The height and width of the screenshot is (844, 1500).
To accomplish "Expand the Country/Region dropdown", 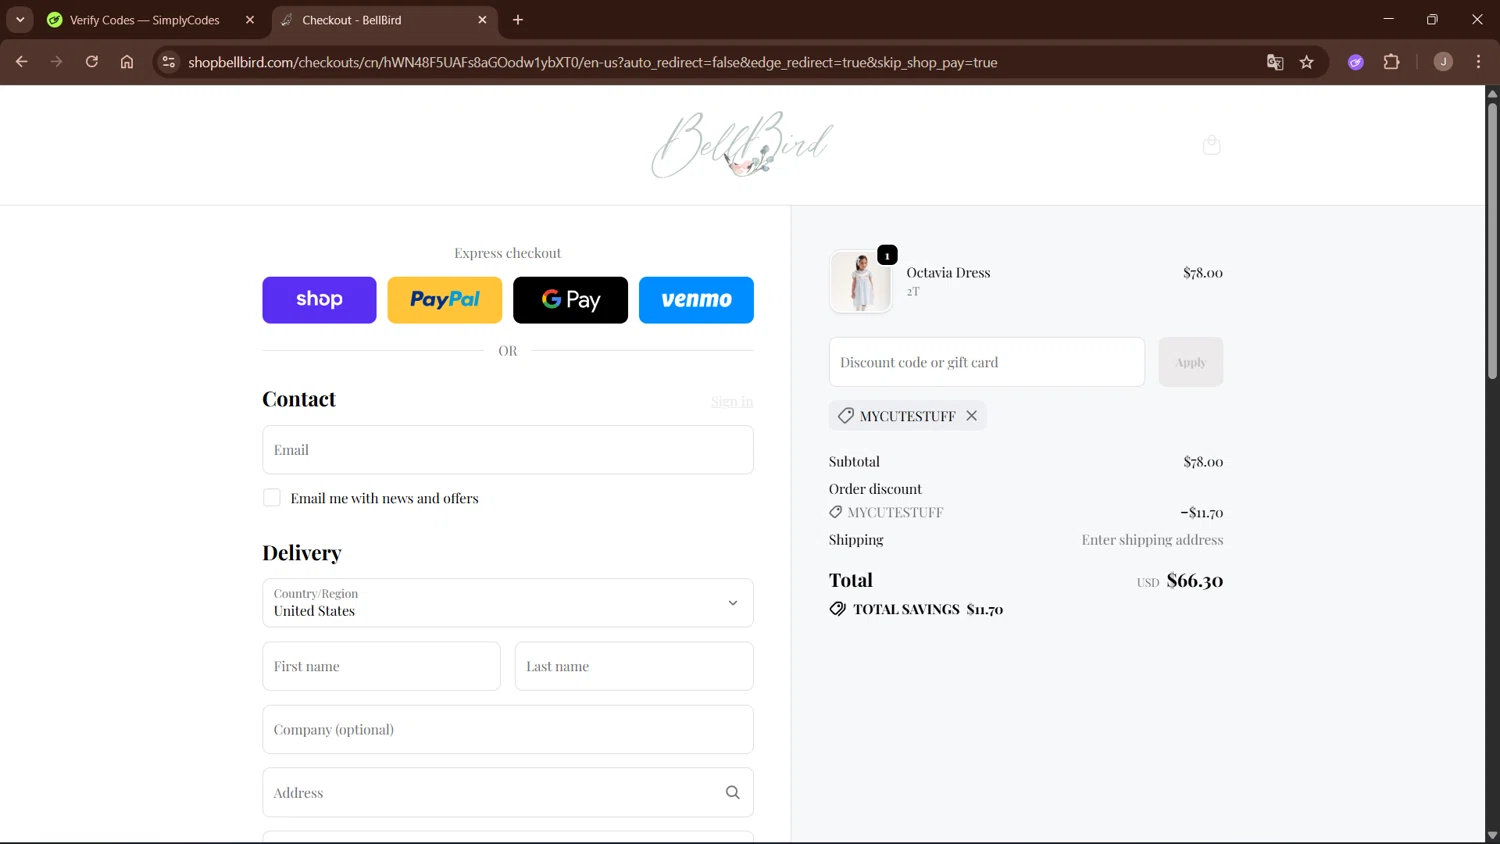I will tap(508, 603).
